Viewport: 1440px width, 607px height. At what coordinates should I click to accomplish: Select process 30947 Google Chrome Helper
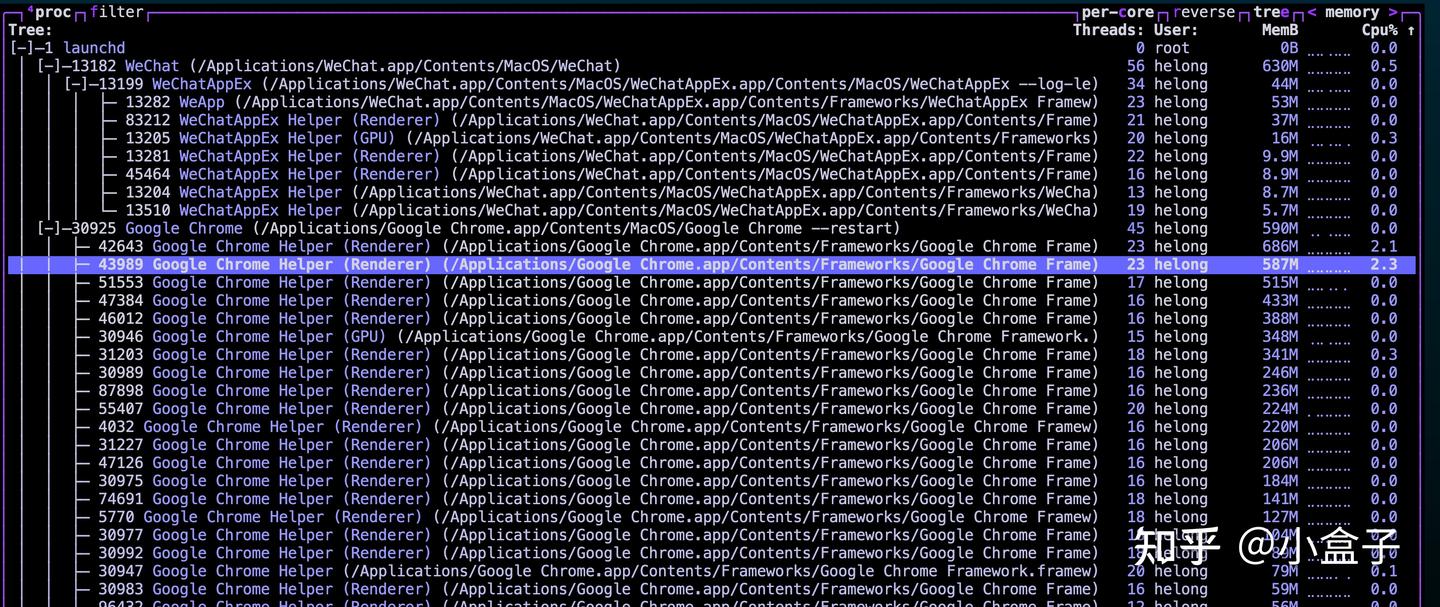712,571
